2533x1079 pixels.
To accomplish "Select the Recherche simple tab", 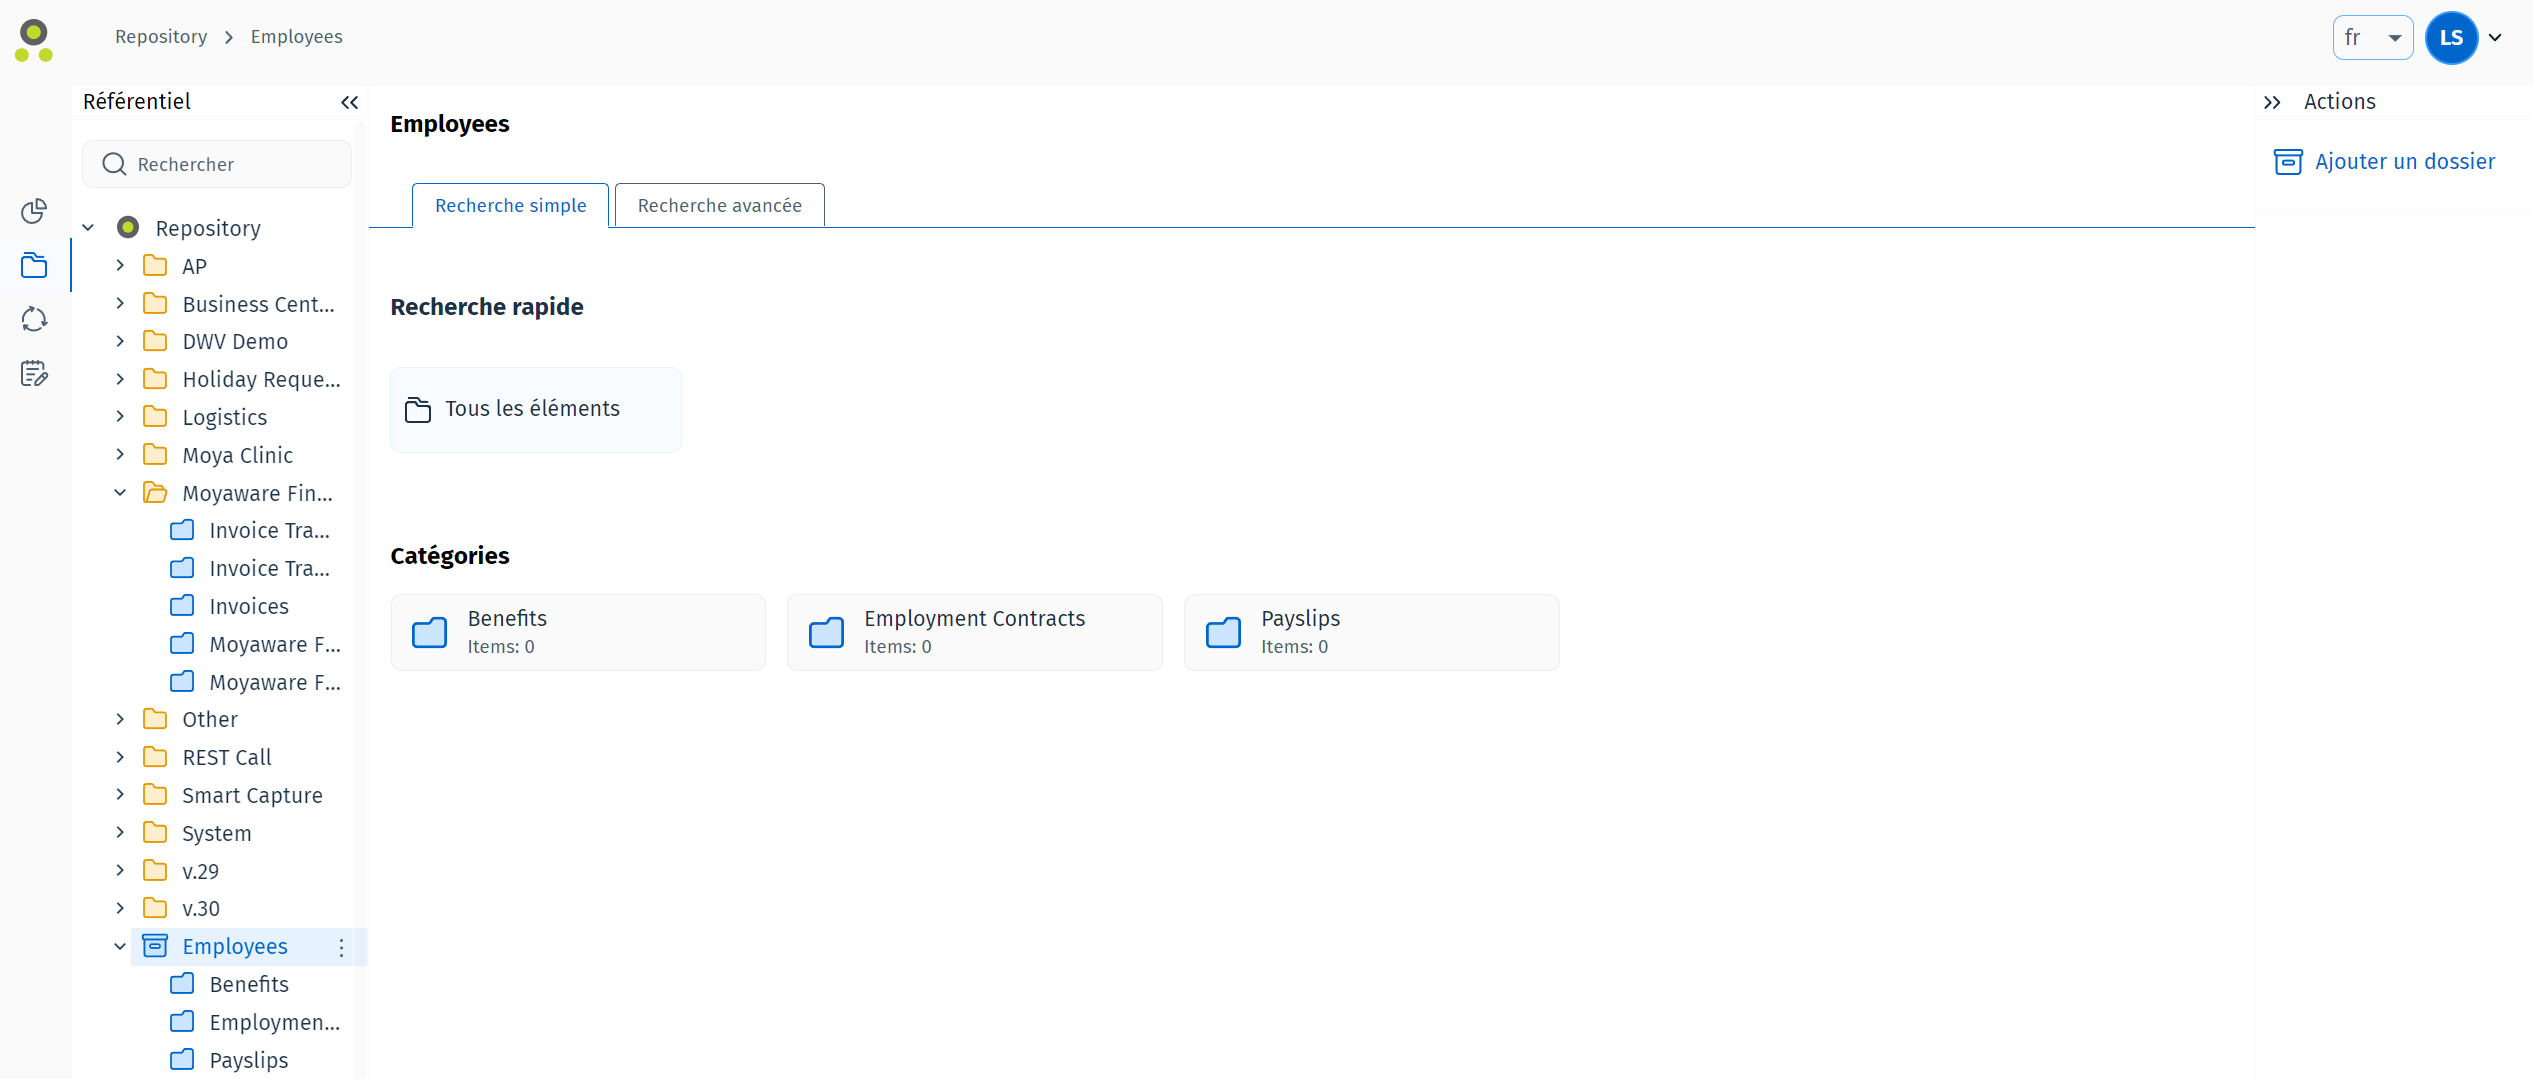I will coord(510,205).
